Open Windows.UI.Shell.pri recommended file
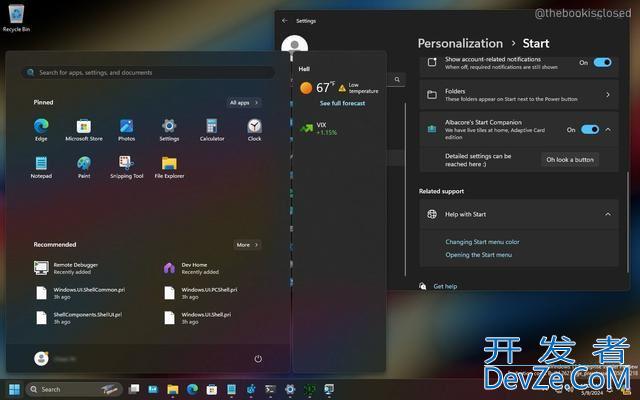The image size is (640, 400). coord(197,318)
